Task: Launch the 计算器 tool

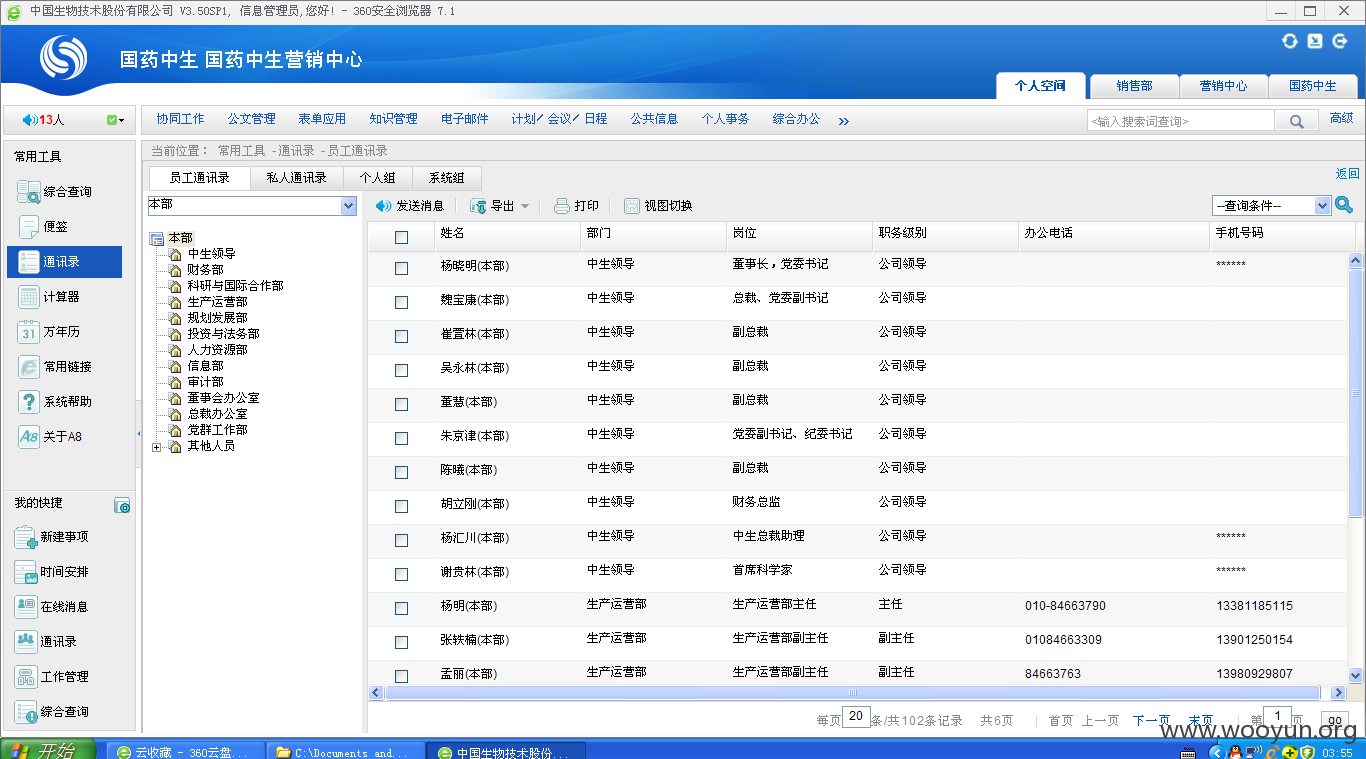Action: tap(49, 297)
